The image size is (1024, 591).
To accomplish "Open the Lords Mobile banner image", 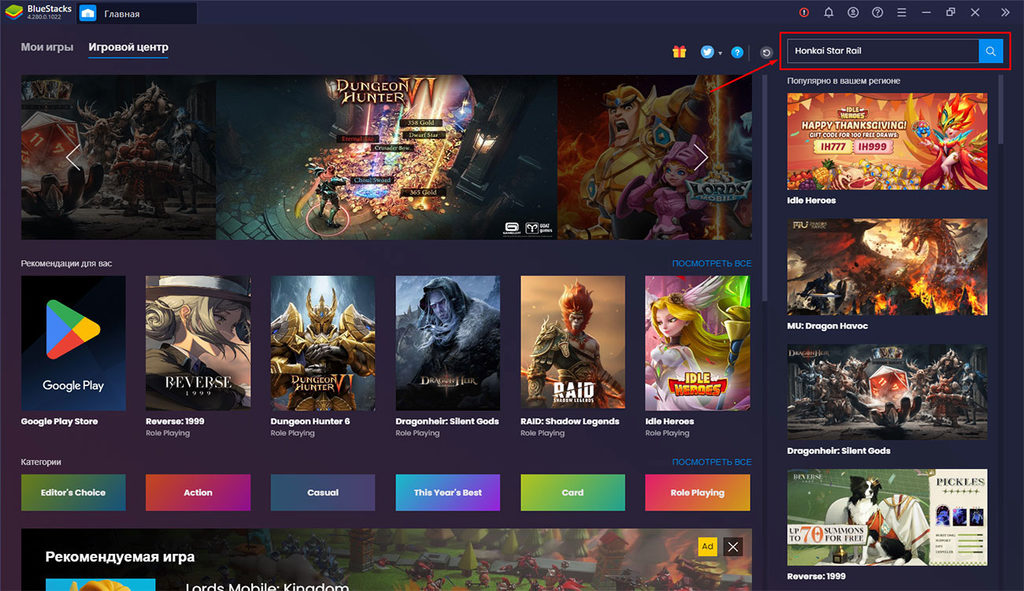I will [x=654, y=157].
